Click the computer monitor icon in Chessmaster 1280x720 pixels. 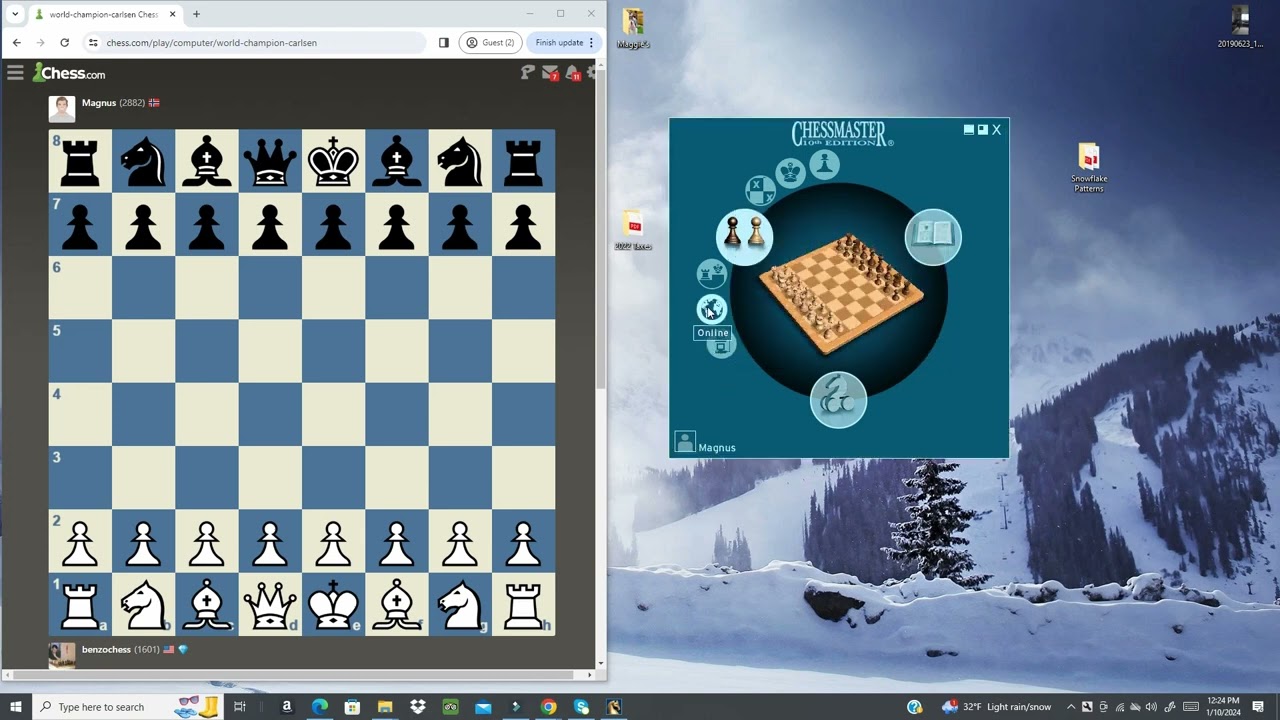(721, 346)
